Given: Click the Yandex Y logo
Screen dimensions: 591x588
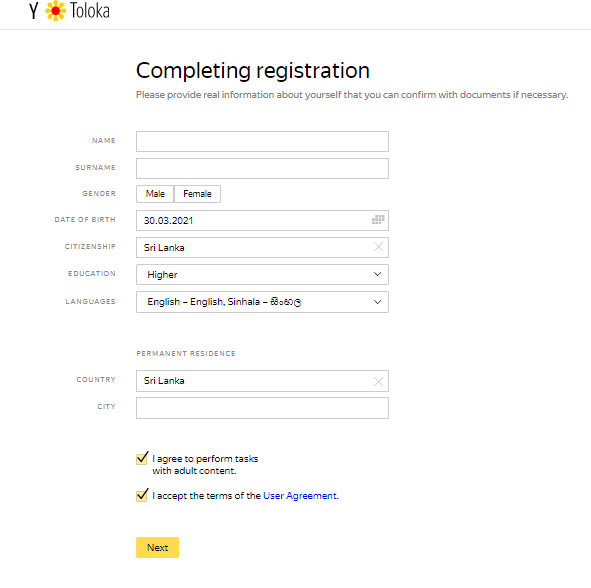Looking at the screenshot, I should [34, 11].
